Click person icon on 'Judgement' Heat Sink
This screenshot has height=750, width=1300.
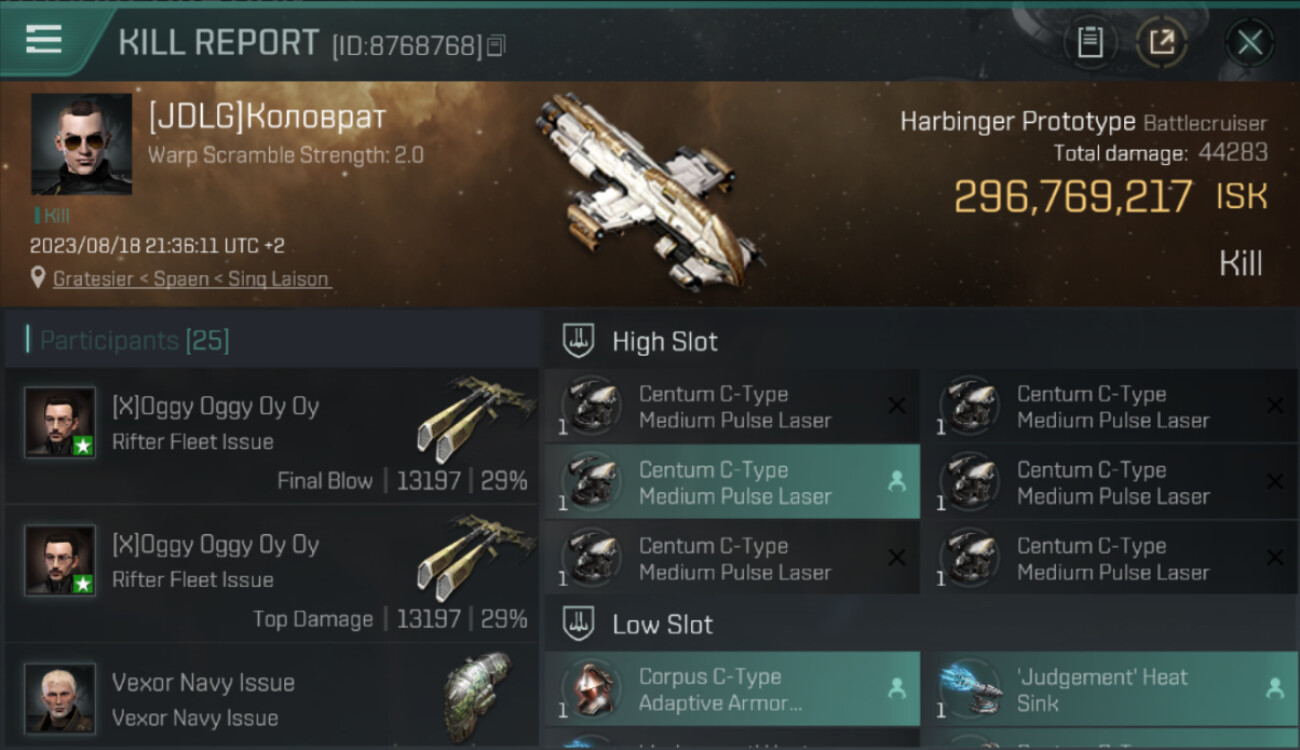click(x=1274, y=689)
